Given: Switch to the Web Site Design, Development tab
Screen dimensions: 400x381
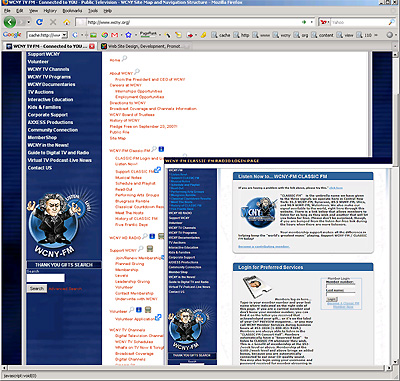Looking at the screenshot, I should tap(144, 46).
